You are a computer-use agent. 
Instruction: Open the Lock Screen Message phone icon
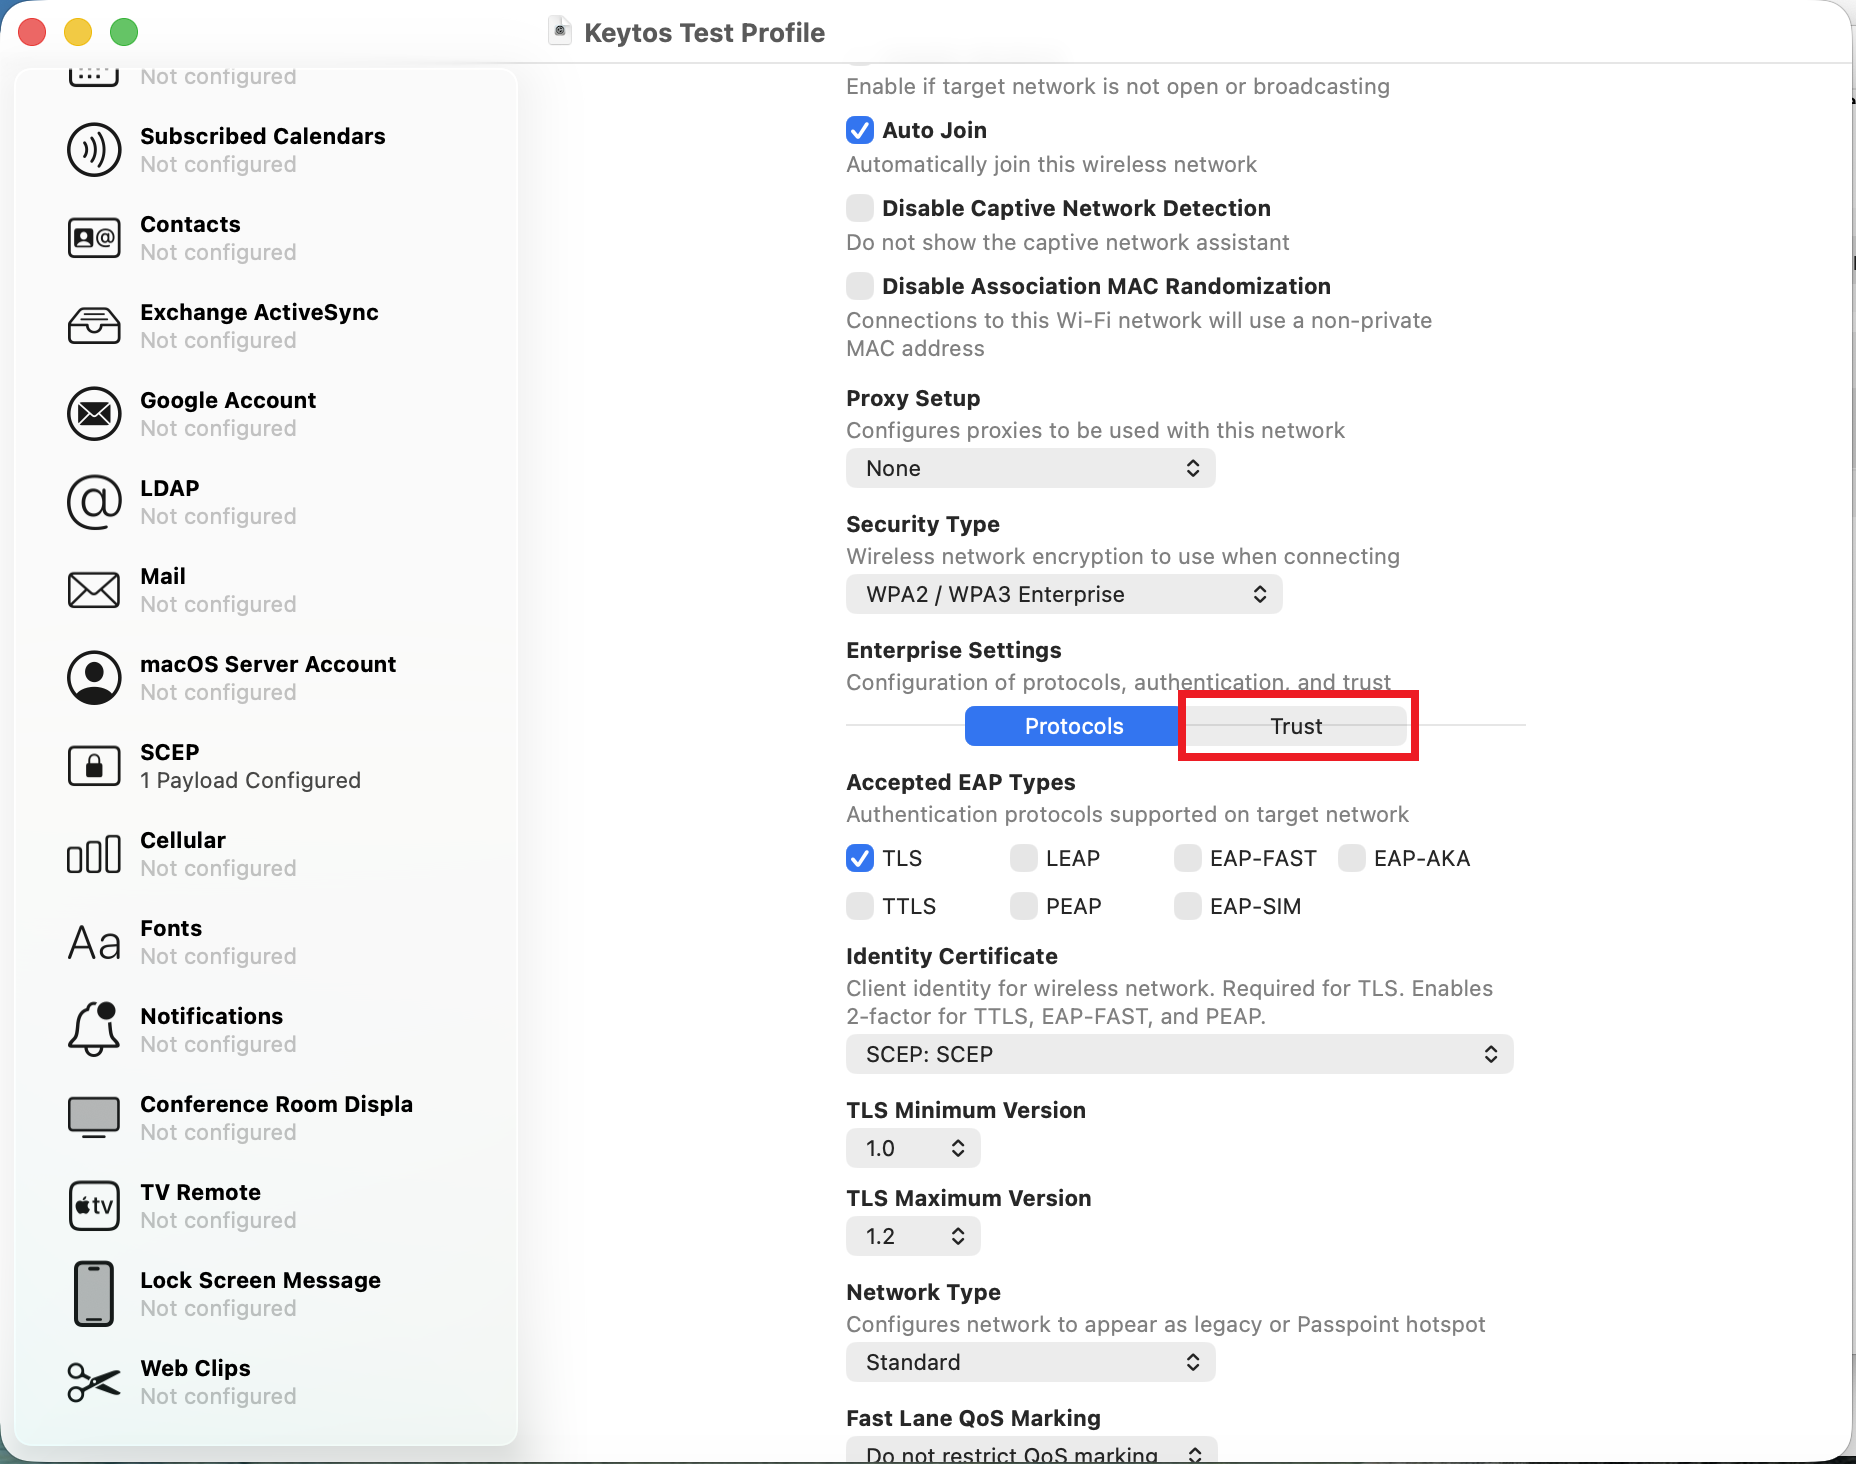94,1294
